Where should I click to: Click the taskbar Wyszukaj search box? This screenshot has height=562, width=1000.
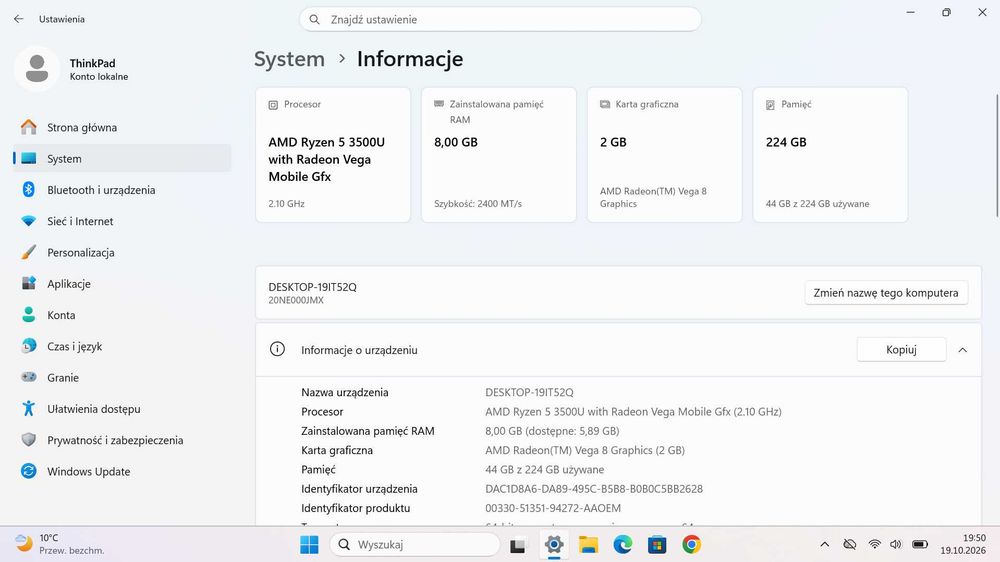(x=415, y=545)
